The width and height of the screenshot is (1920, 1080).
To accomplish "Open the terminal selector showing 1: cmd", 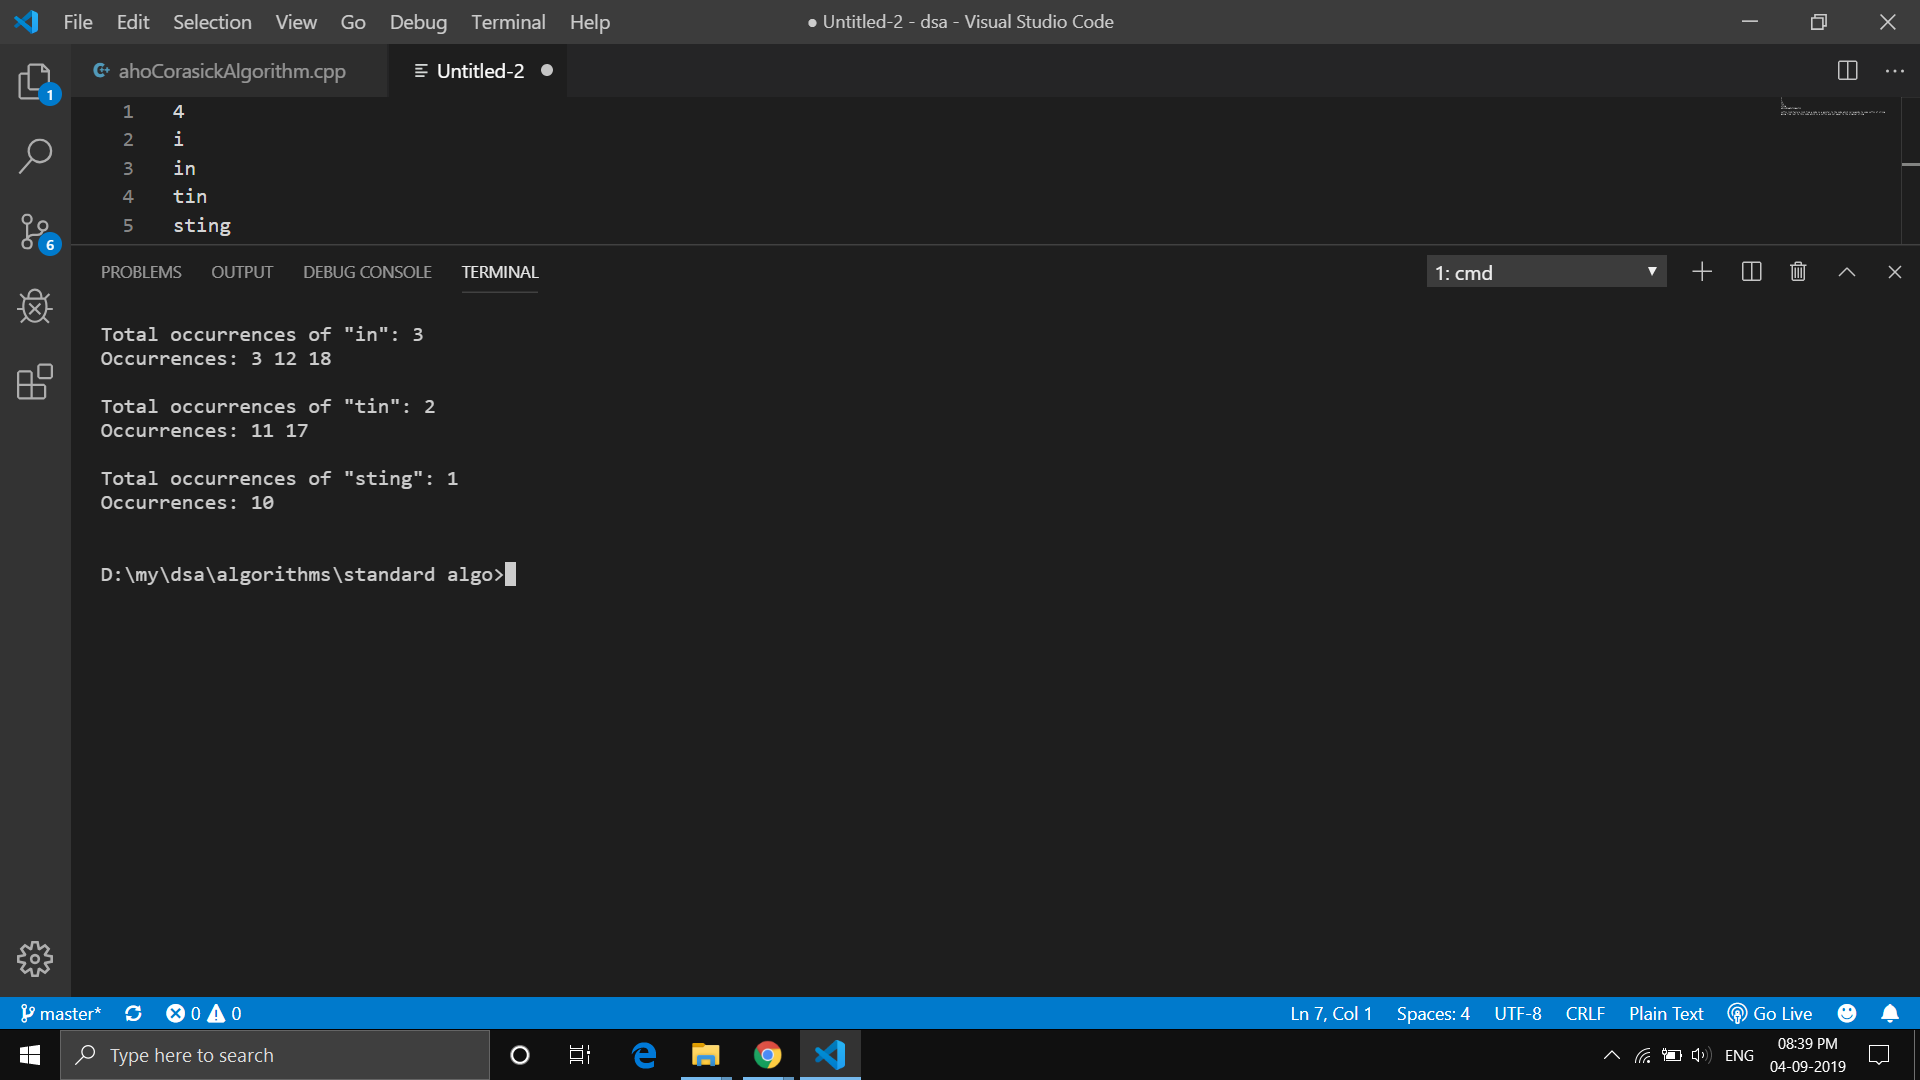I will tap(1546, 271).
